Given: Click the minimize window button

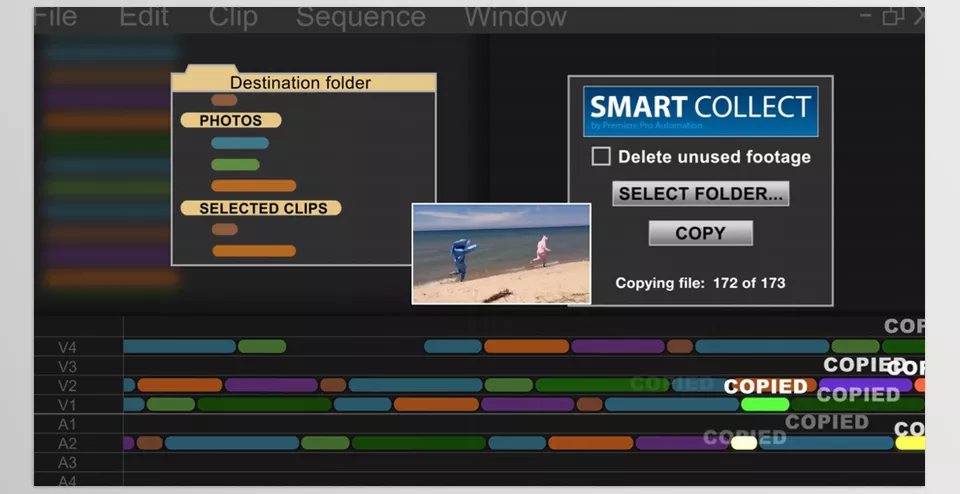Looking at the screenshot, I should tap(865, 15).
